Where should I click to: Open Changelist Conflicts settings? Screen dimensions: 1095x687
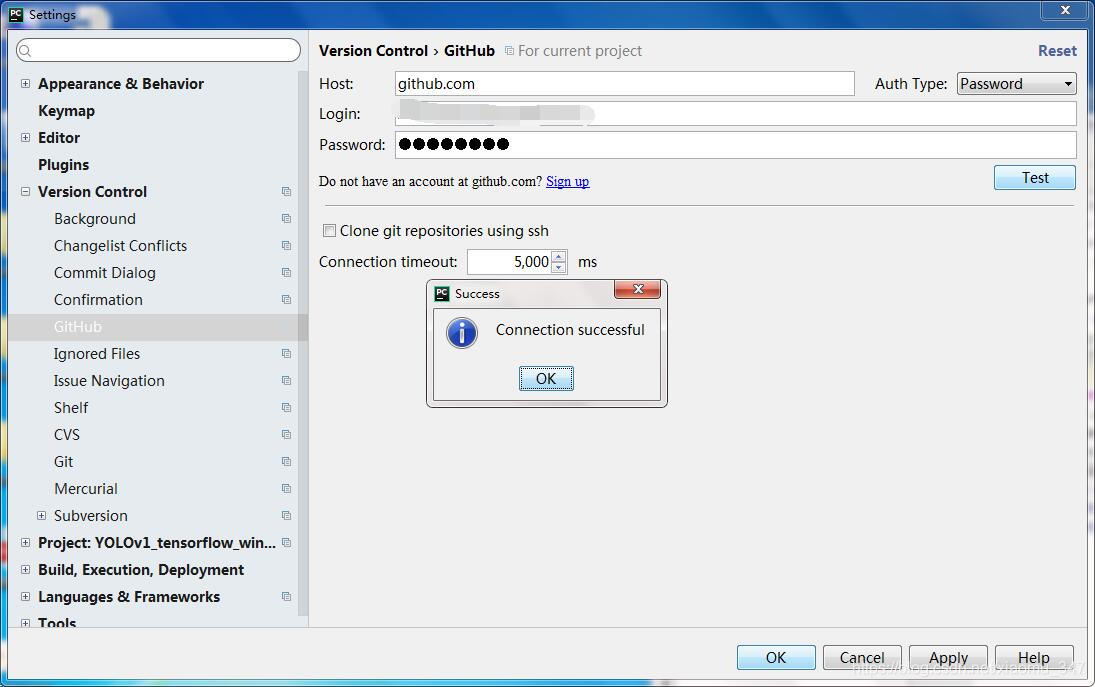[x=120, y=246]
